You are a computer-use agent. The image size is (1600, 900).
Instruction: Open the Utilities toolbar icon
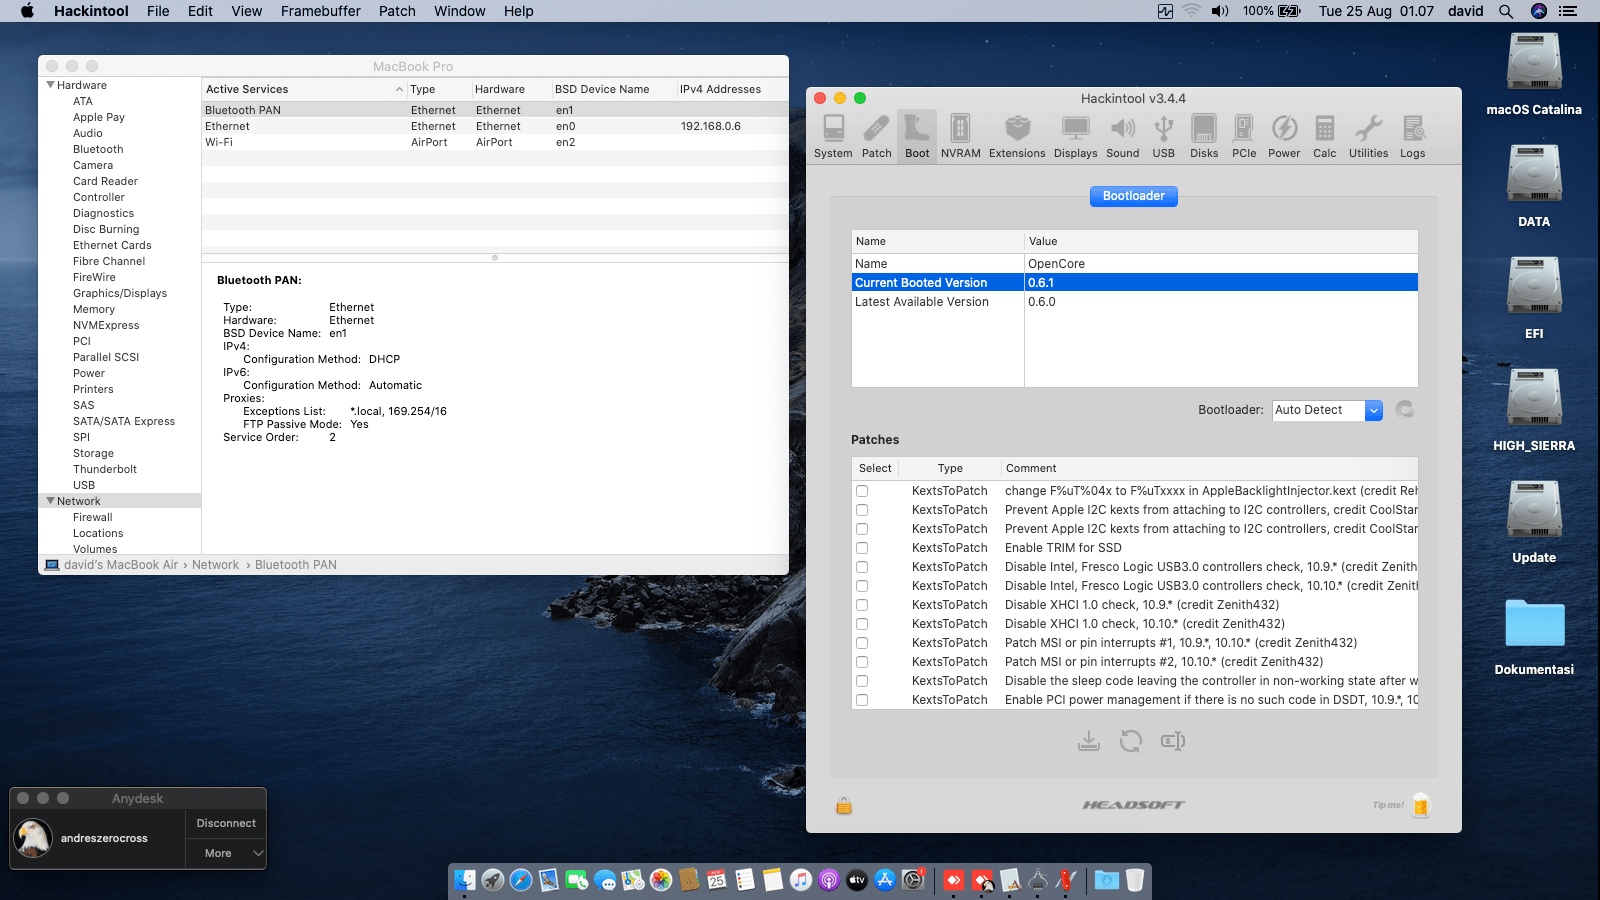[x=1368, y=136]
